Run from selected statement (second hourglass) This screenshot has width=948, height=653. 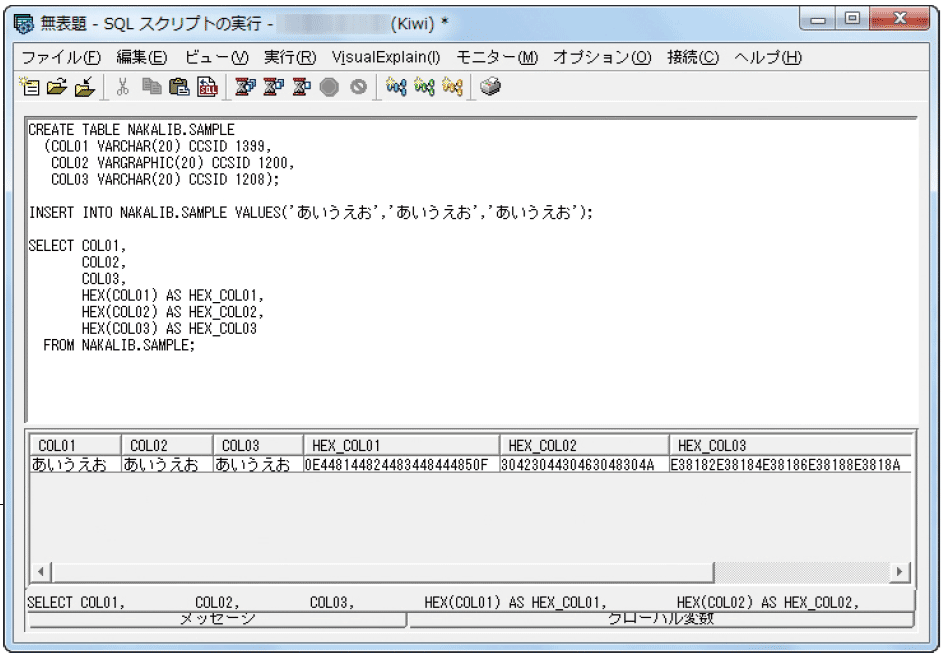273,87
